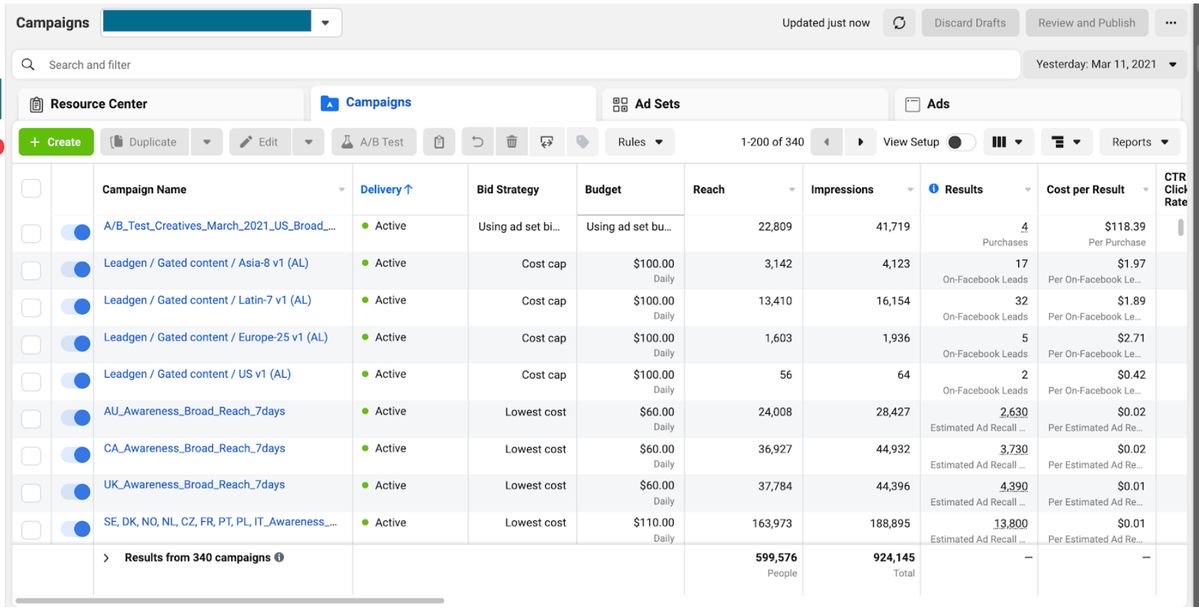Open the Leadgen / Gated content / Asia-8 campaign link
The width and height of the screenshot is (1199, 614).
click(200, 263)
